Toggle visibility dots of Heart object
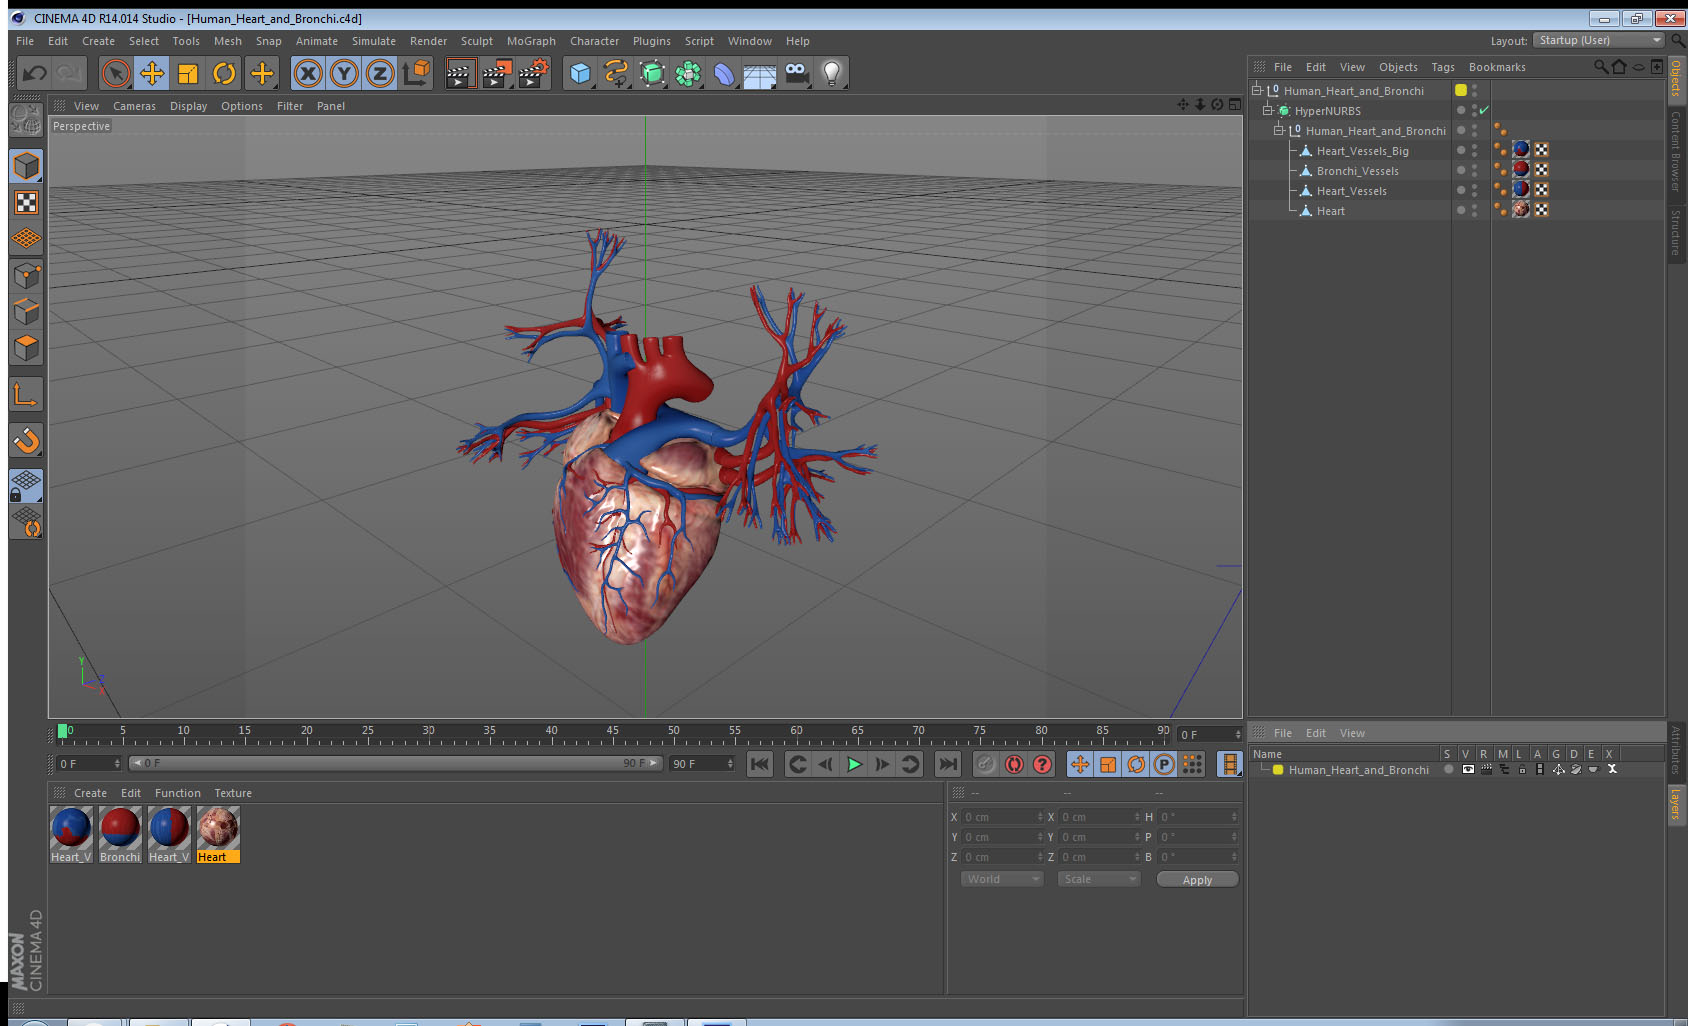The height and width of the screenshot is (1026, 1688). point(1474,210)
